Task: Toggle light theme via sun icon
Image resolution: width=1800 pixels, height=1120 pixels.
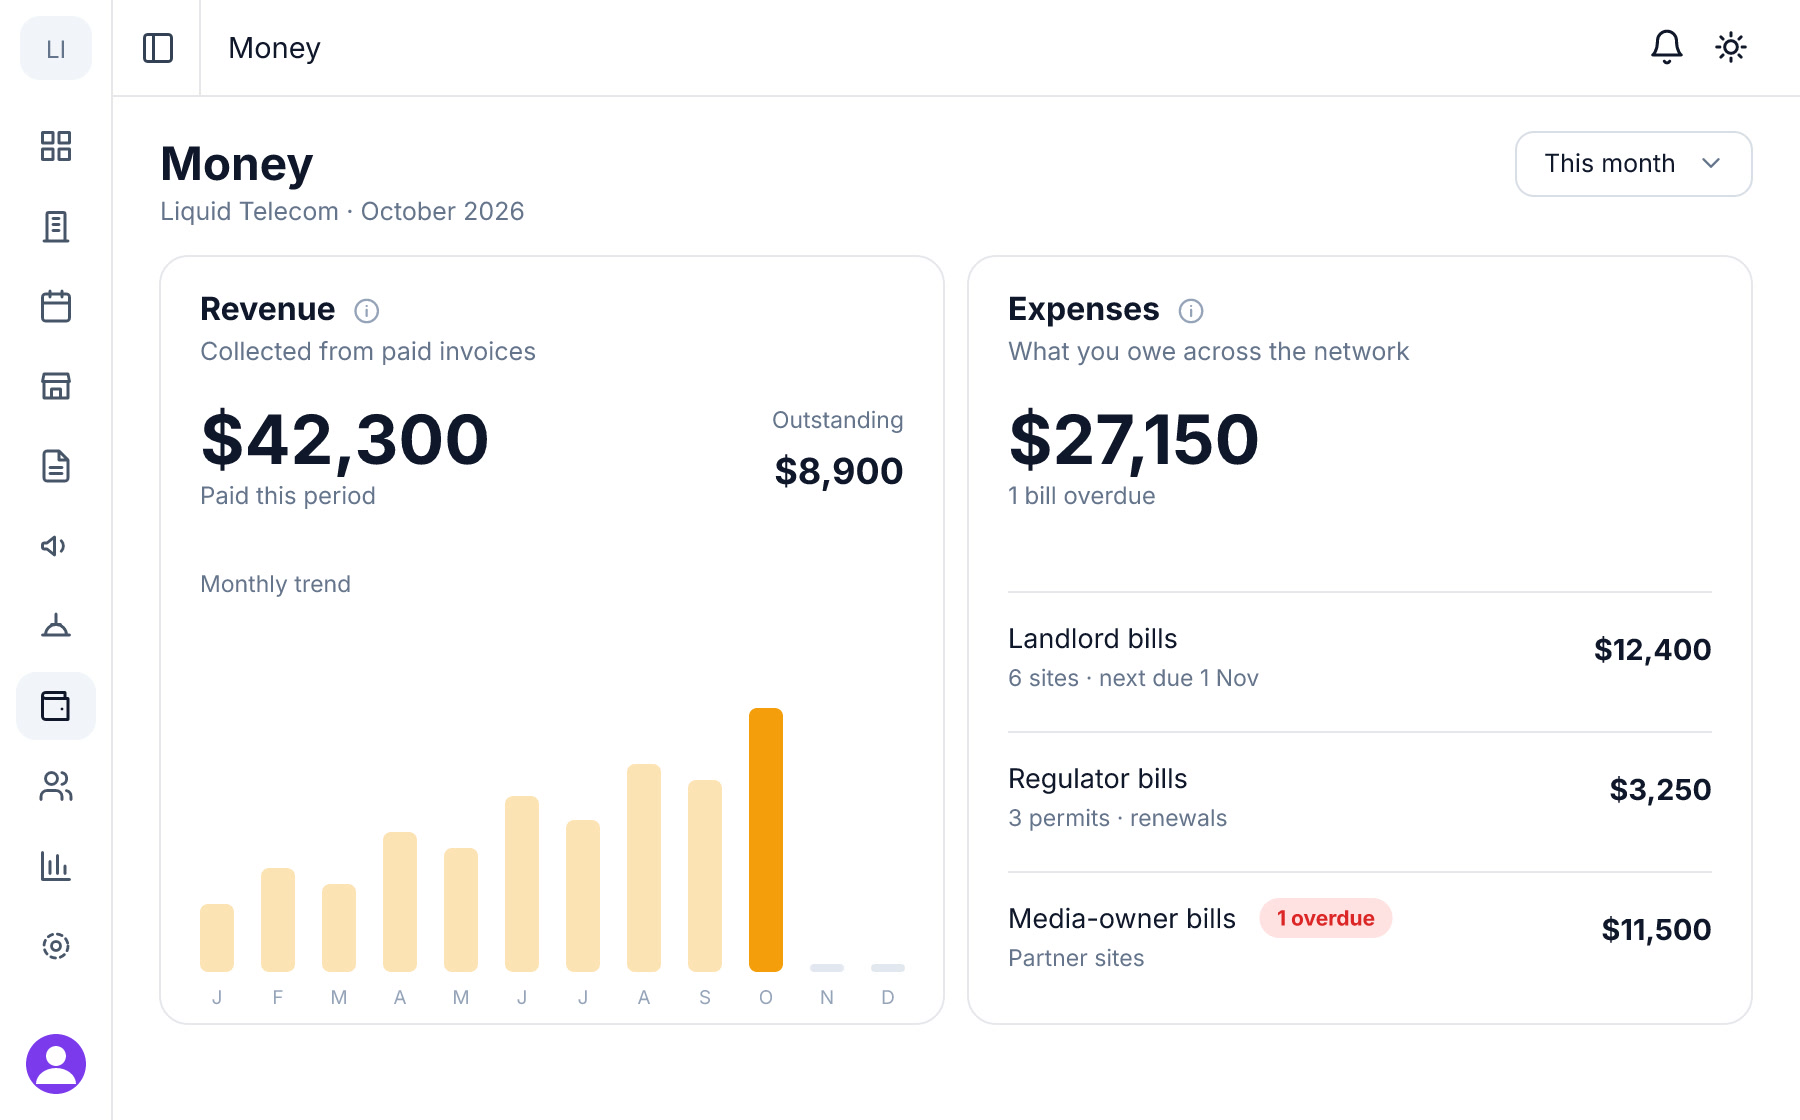Action: pos(1731,47)
